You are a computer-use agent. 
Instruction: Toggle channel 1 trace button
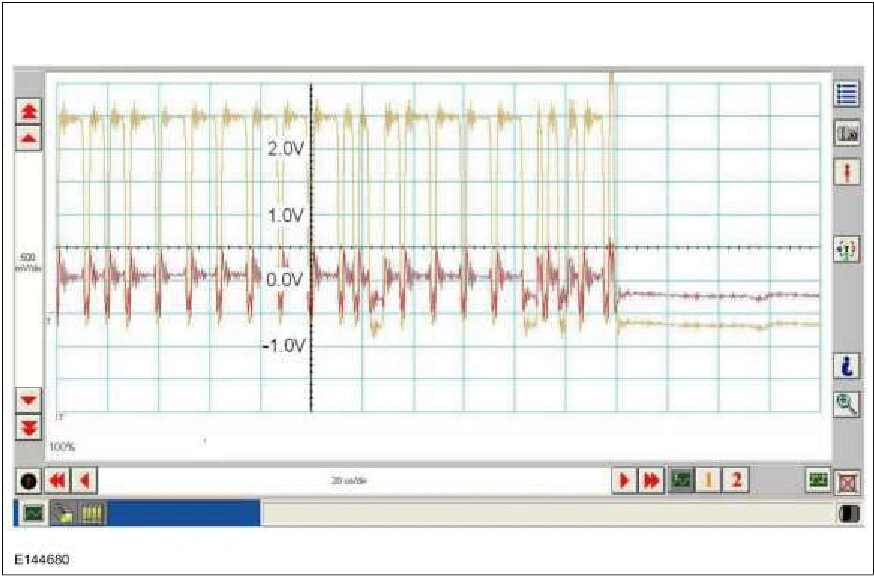click(708, 480)
